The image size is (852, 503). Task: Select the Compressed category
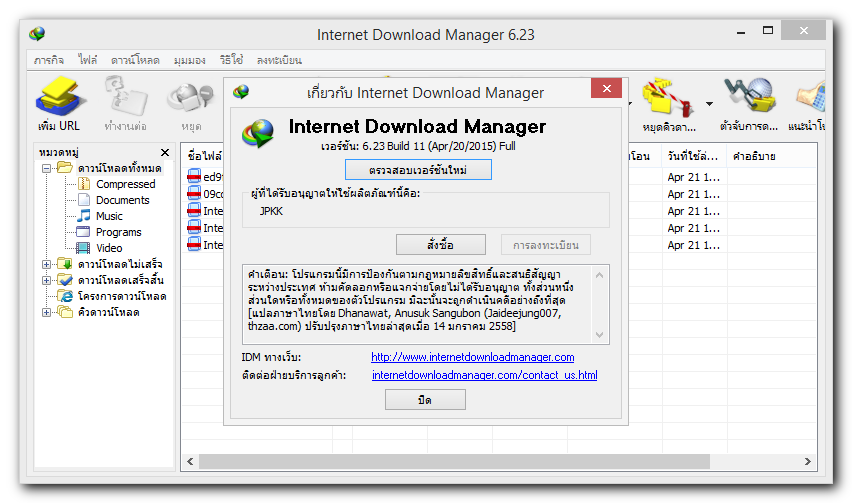click(x=126, y=184)
